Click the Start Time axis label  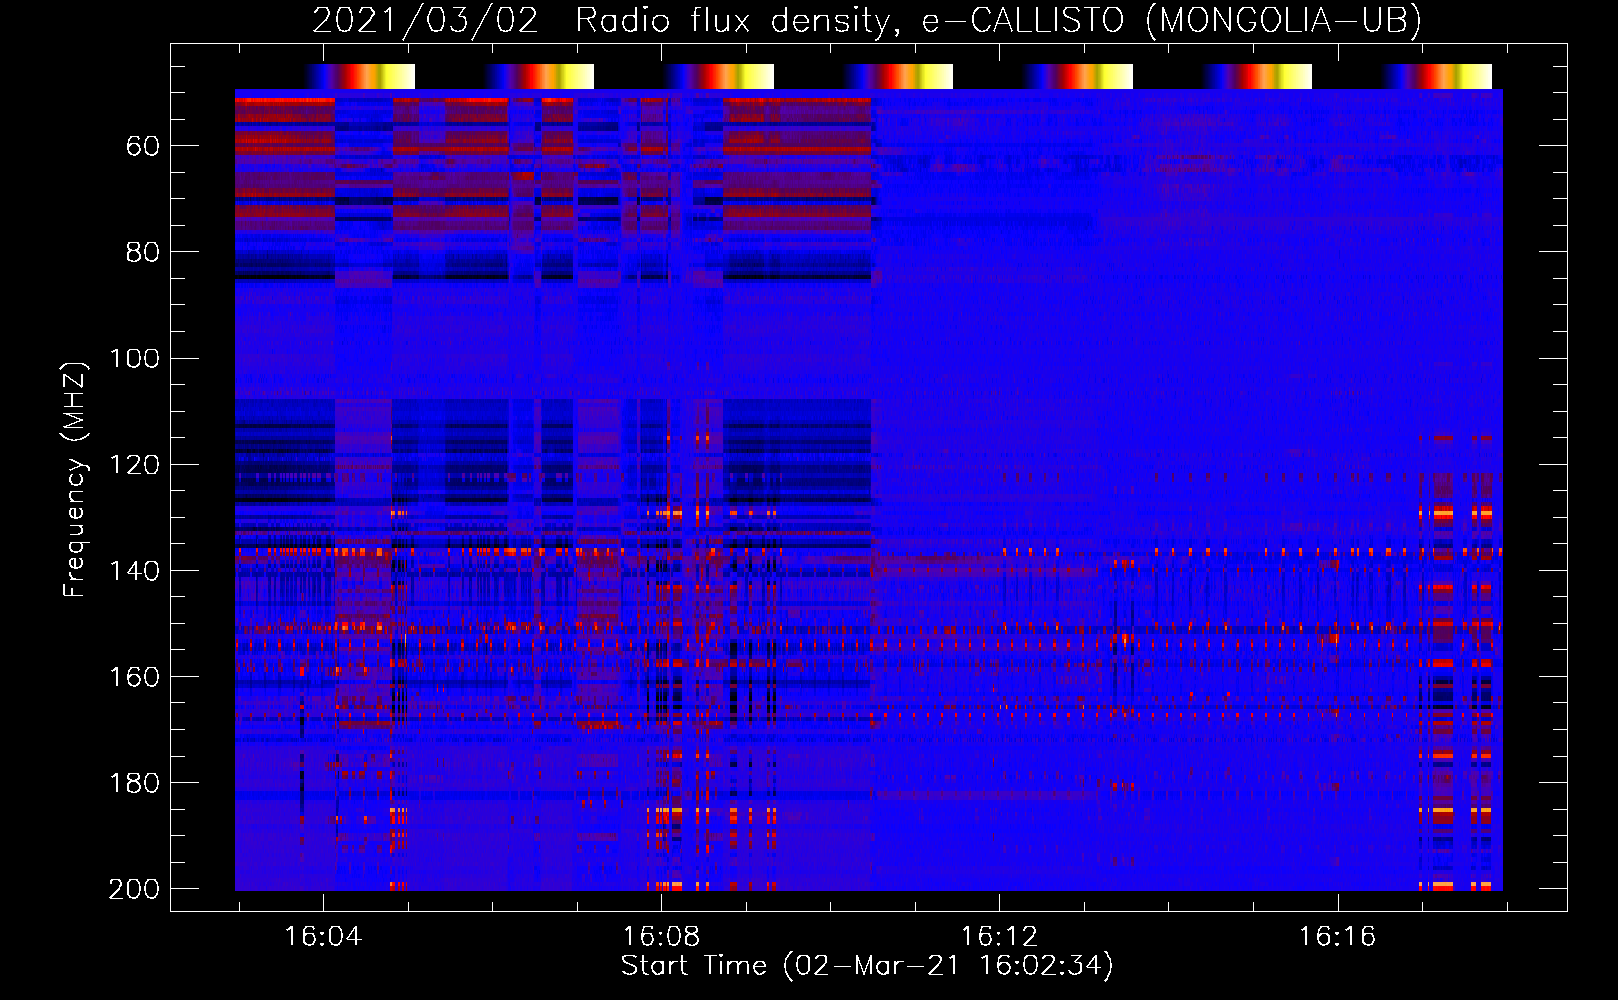click(x=867, y=966)
